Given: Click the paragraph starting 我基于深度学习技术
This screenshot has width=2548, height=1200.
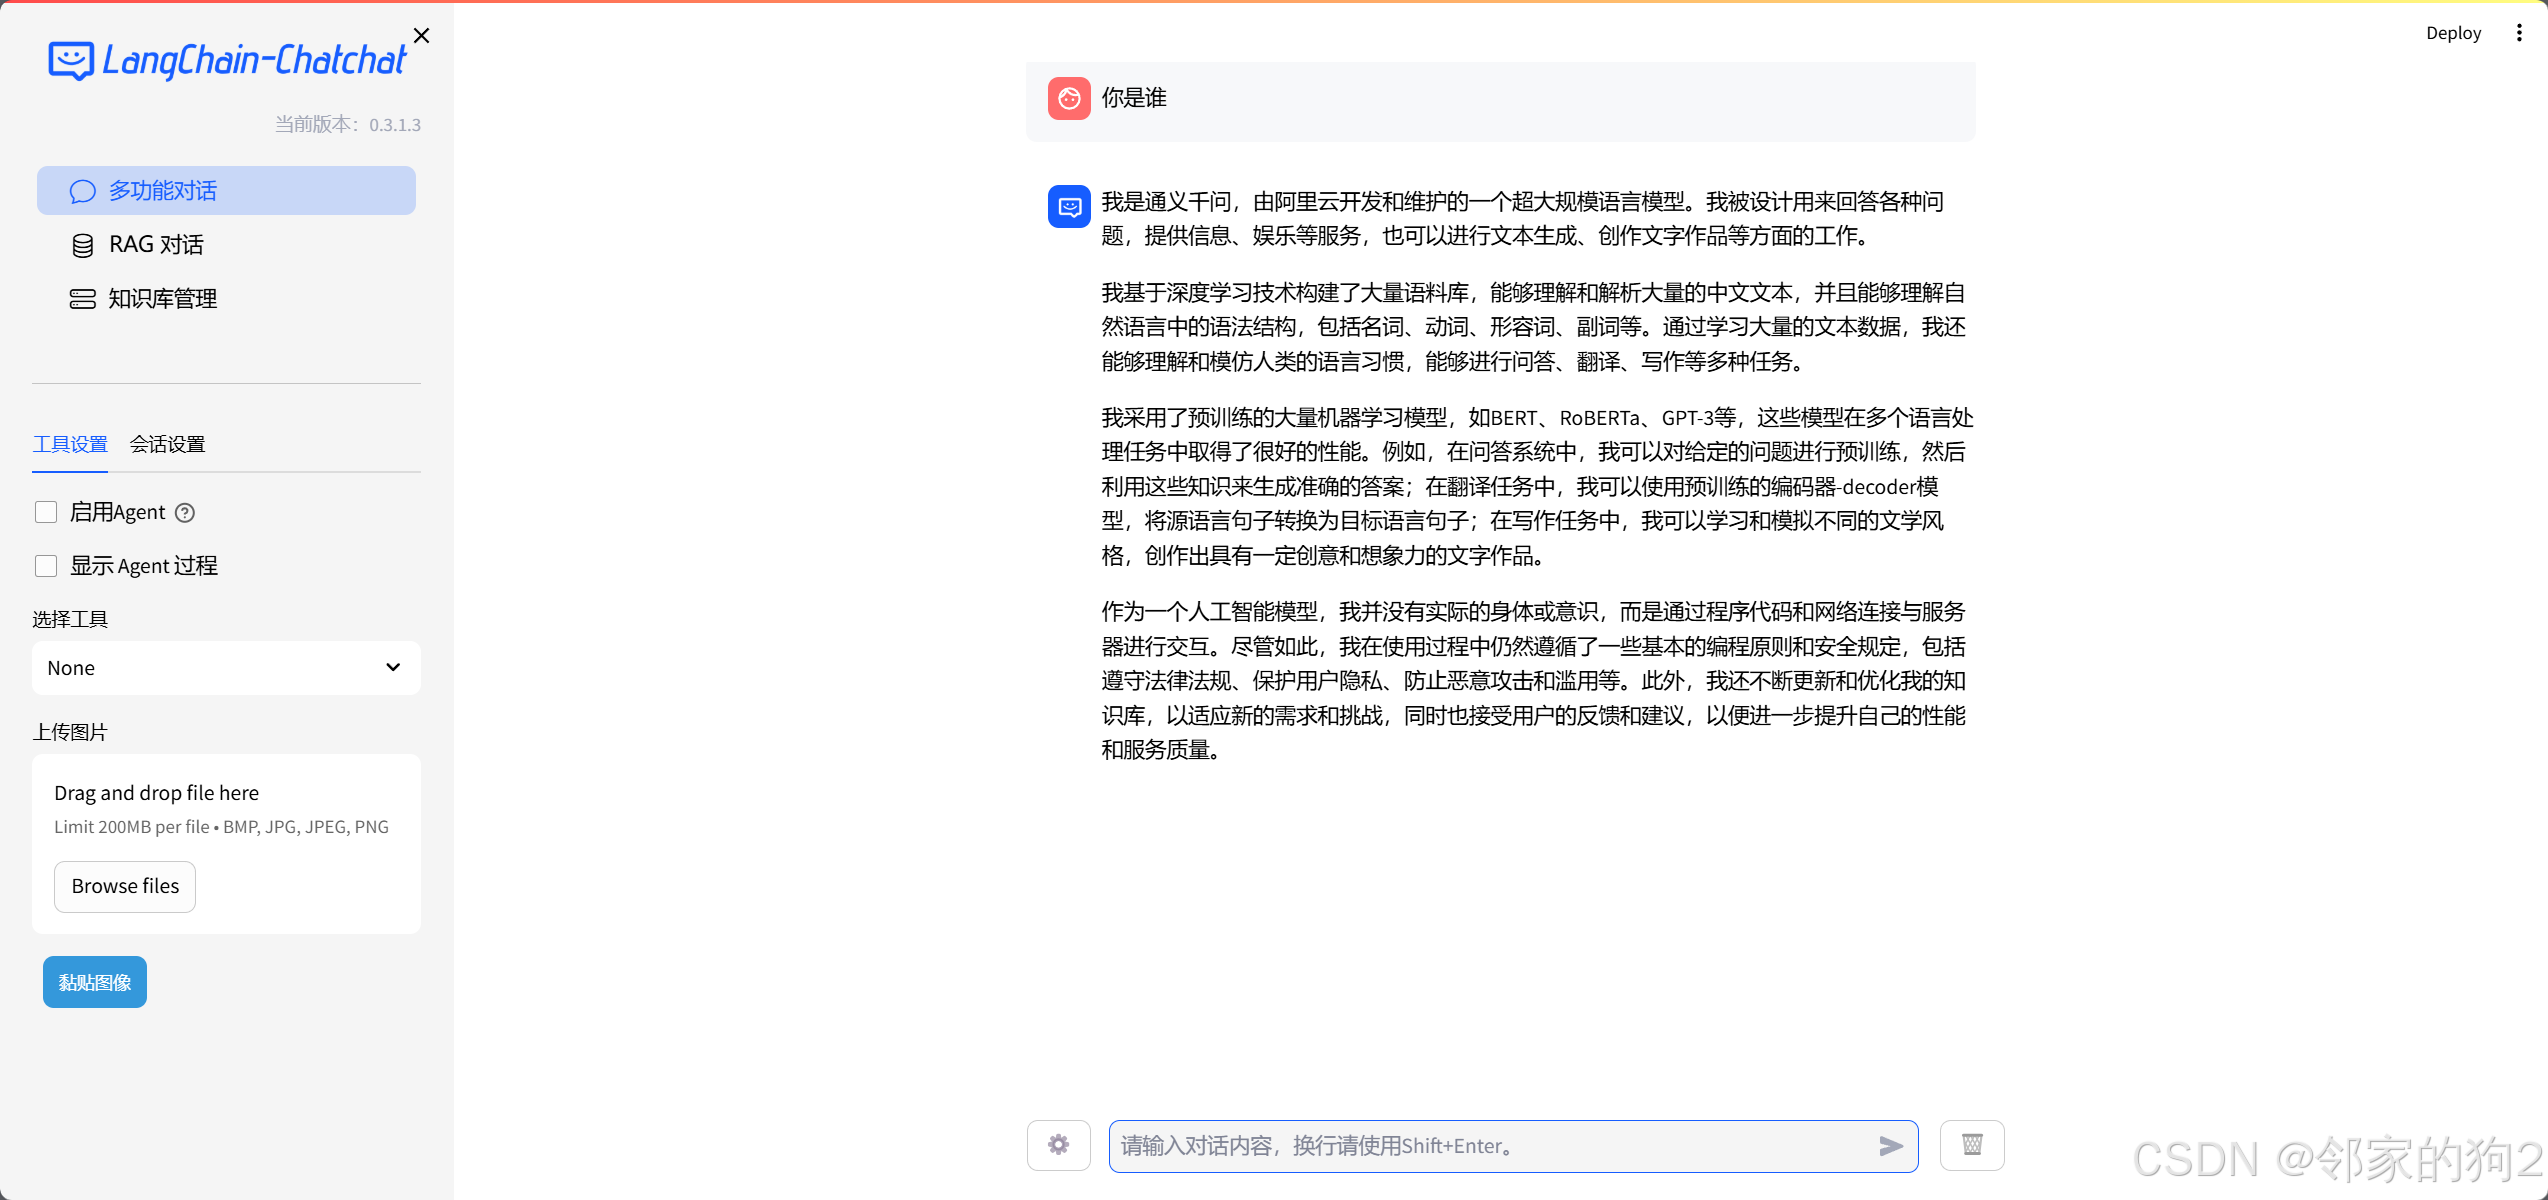Looking at the screenshot, I should pyautogui.click(x=1533, y=327).
